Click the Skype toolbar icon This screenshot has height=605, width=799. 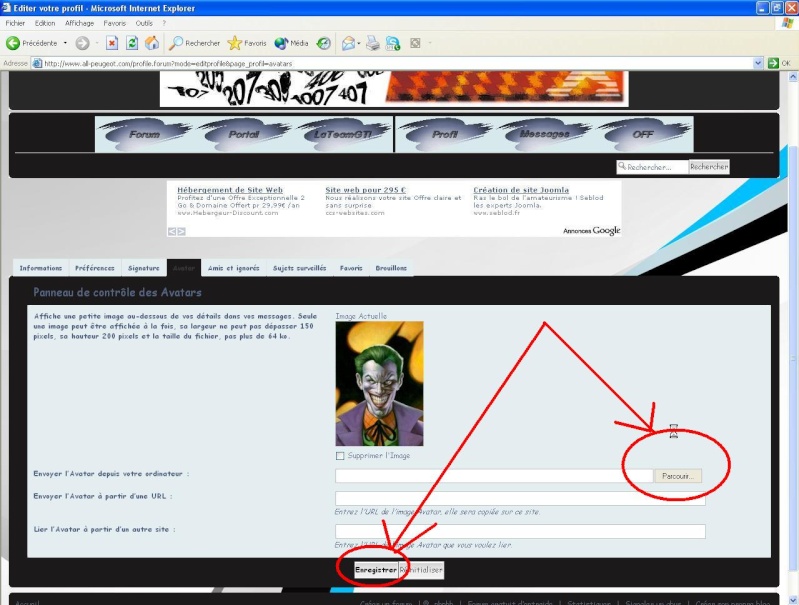click(393, 43)
